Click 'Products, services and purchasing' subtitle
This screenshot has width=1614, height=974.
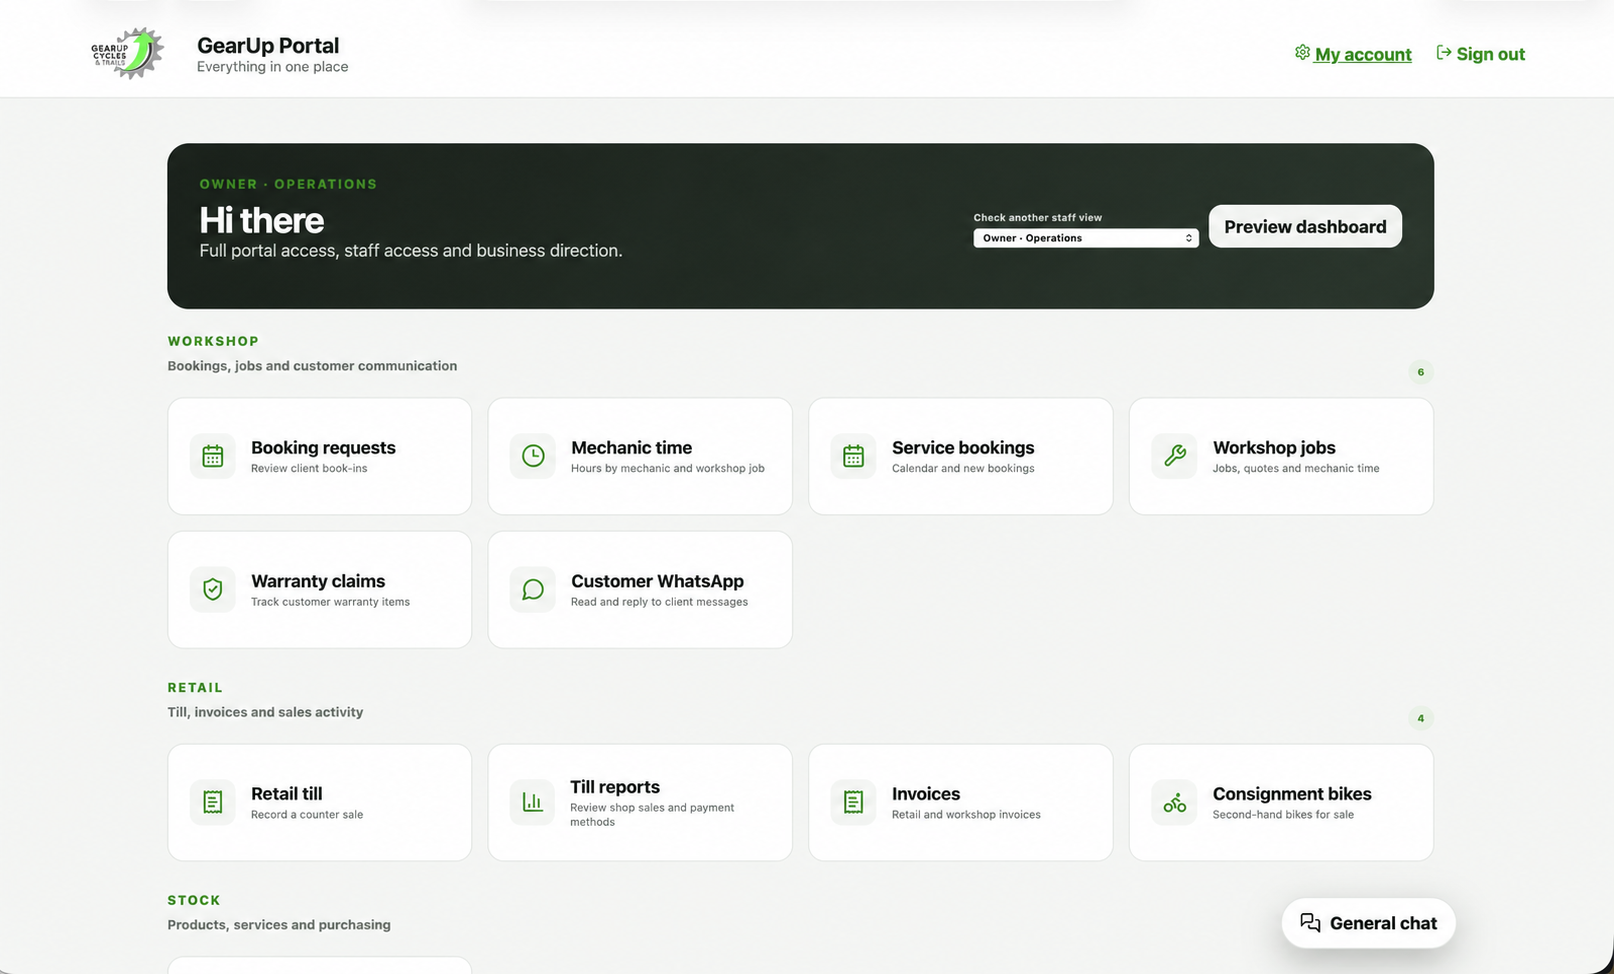click(279, 924)
